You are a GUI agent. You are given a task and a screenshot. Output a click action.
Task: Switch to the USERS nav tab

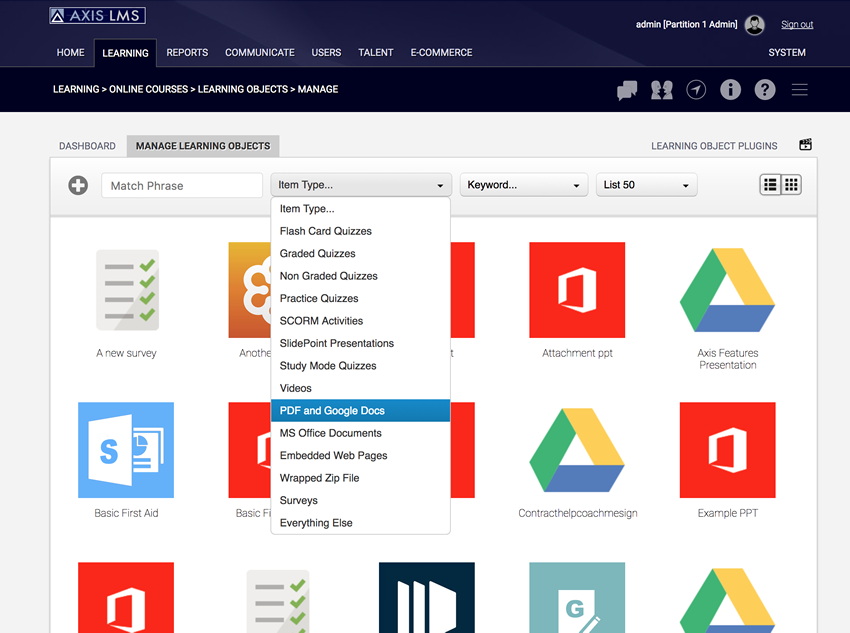pyautogui.click(x=326, y=53)
